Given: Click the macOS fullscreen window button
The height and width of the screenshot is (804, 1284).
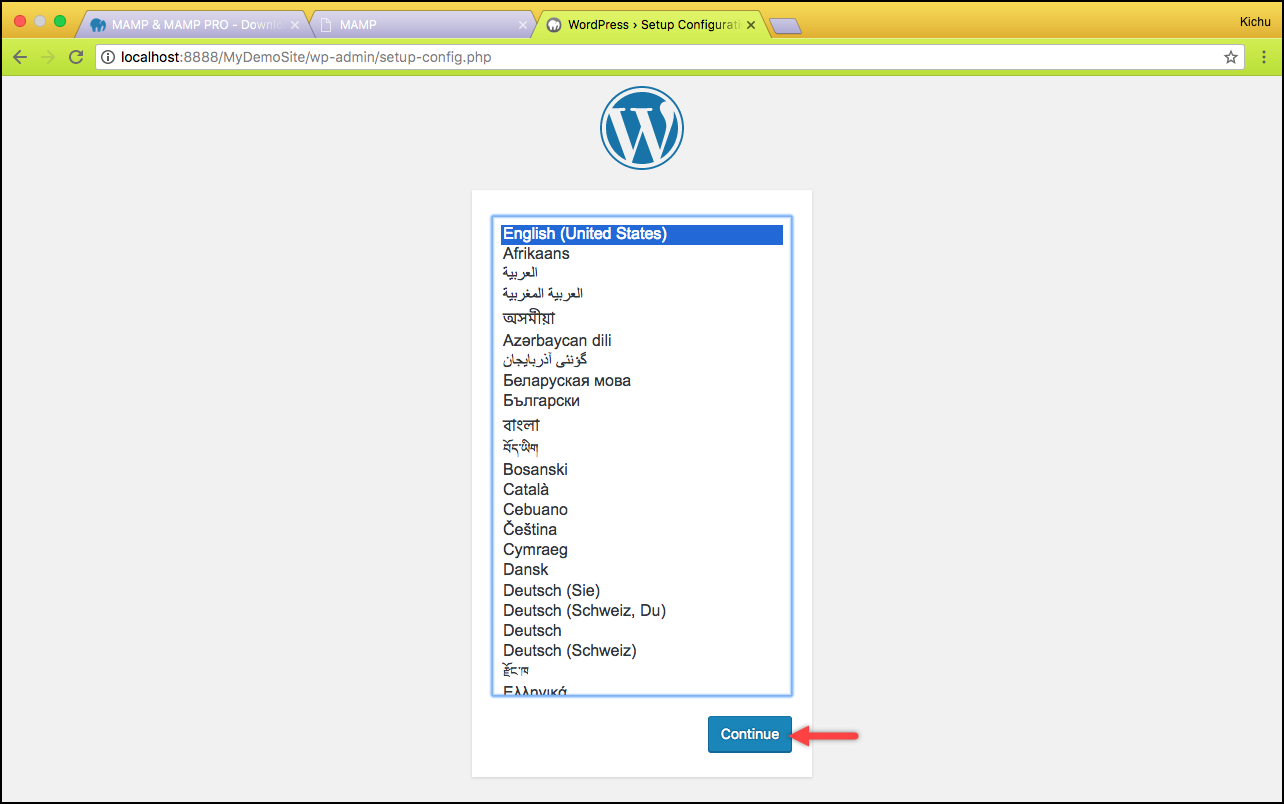Looking at the screenshot, I should tap(60, 21).
